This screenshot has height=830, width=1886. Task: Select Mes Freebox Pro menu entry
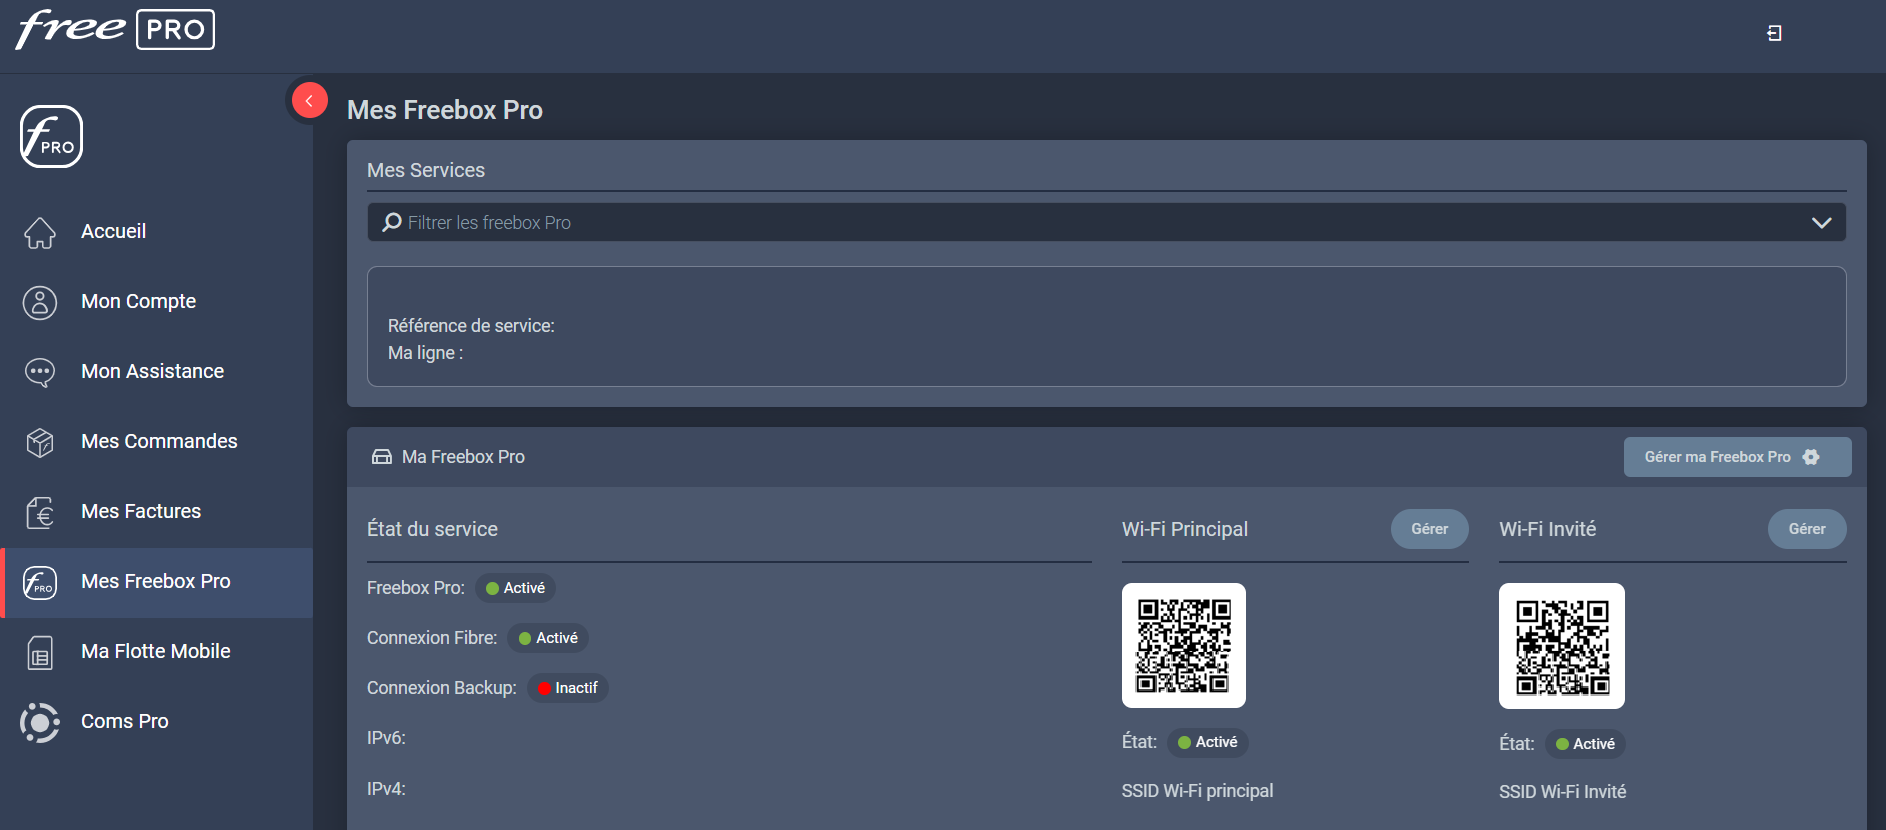point(156,582)
